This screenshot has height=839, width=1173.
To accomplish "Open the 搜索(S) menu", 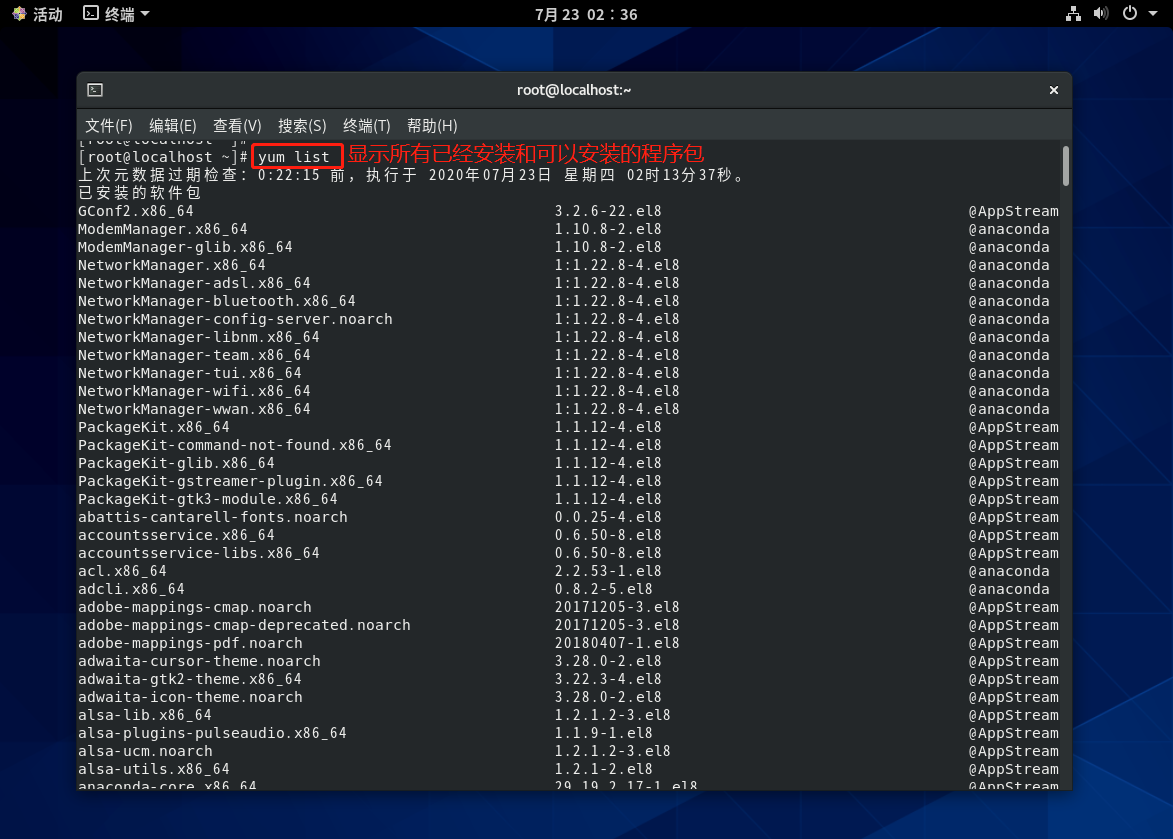I will pos(302,125).
